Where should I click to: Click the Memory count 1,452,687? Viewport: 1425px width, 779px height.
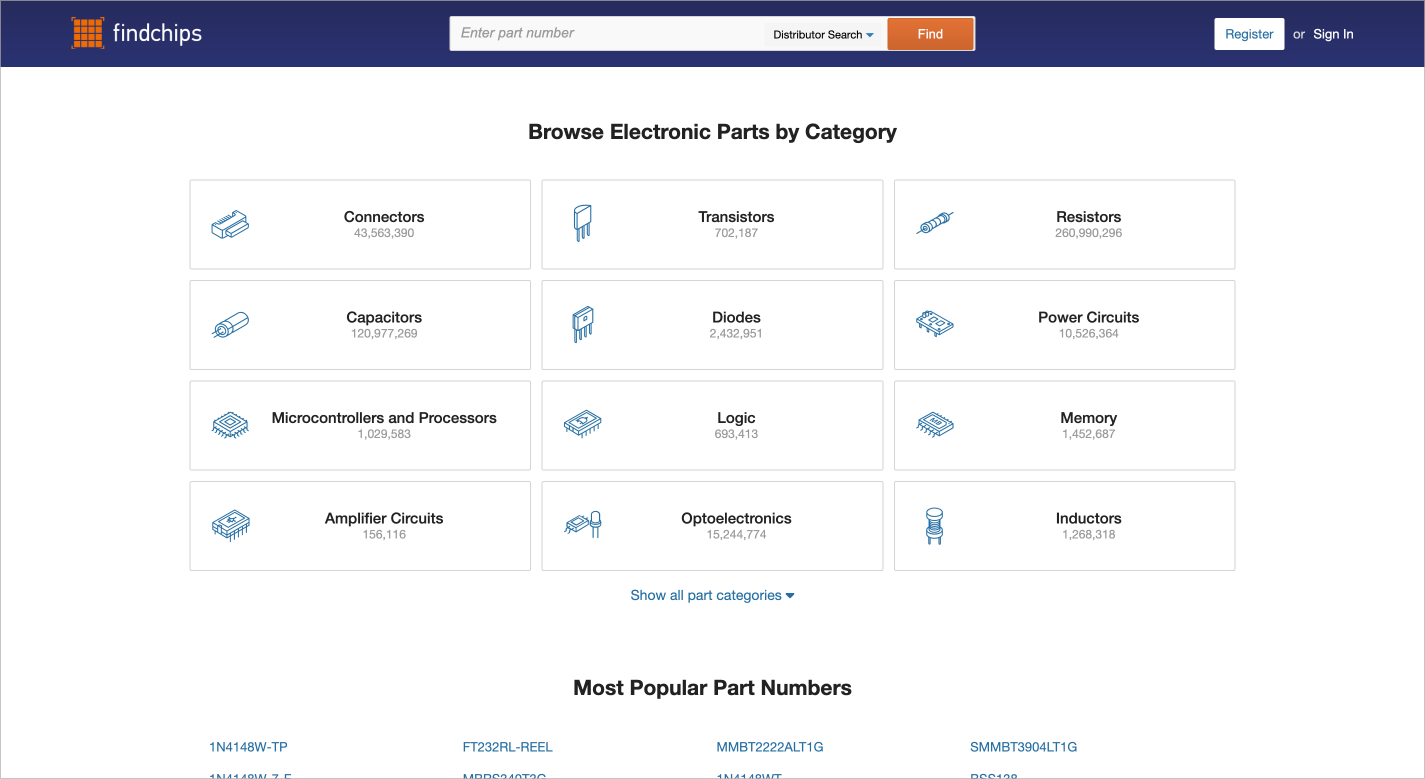click(x=1088, y=434)
